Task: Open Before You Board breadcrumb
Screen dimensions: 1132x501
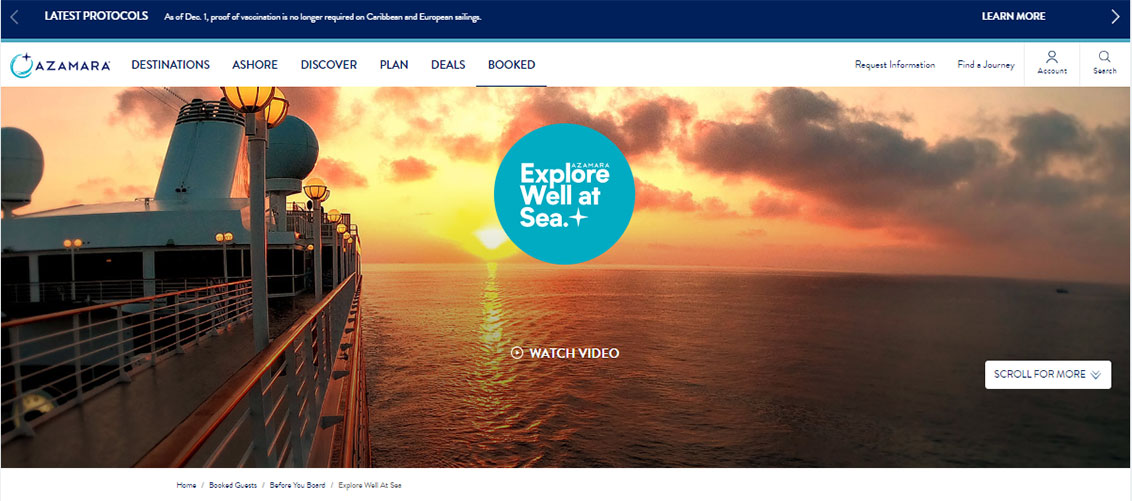Action: (297, 485)
